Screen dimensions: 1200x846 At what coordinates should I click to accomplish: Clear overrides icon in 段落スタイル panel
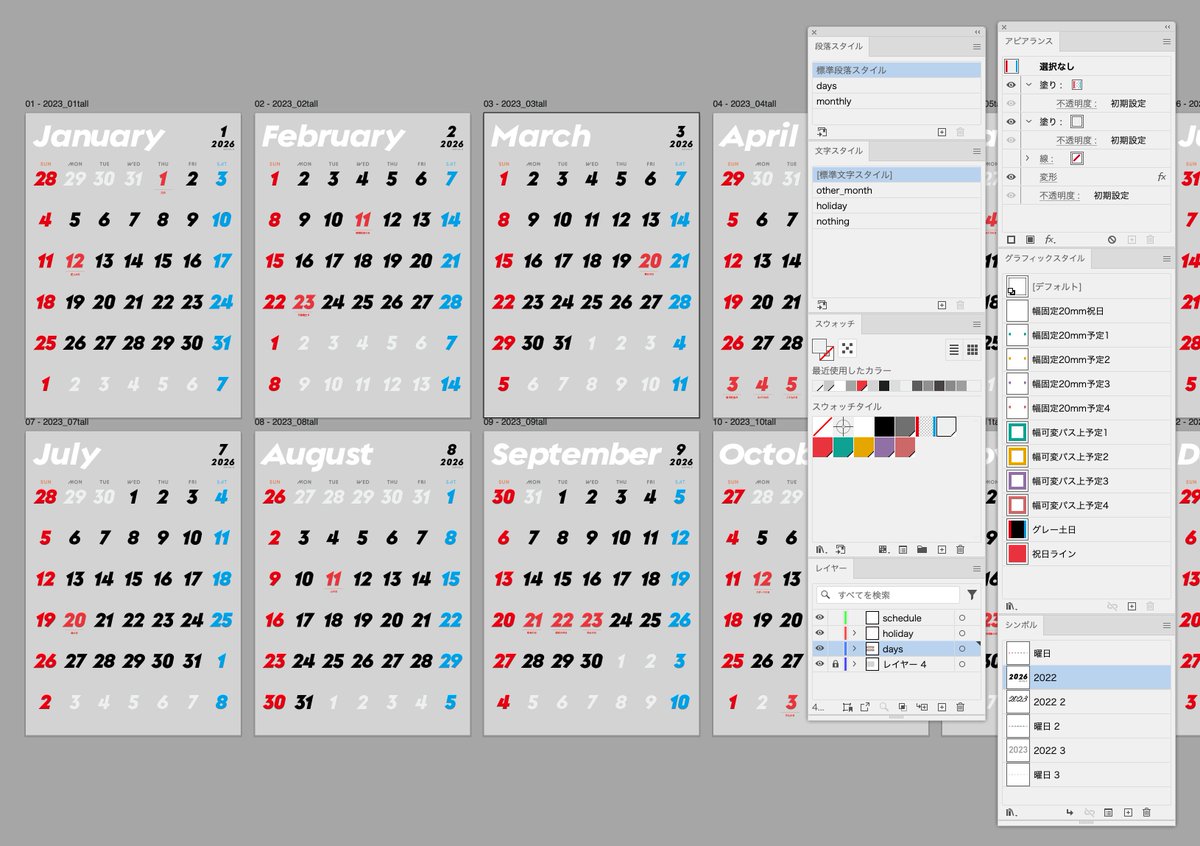(x=822, y=131)
